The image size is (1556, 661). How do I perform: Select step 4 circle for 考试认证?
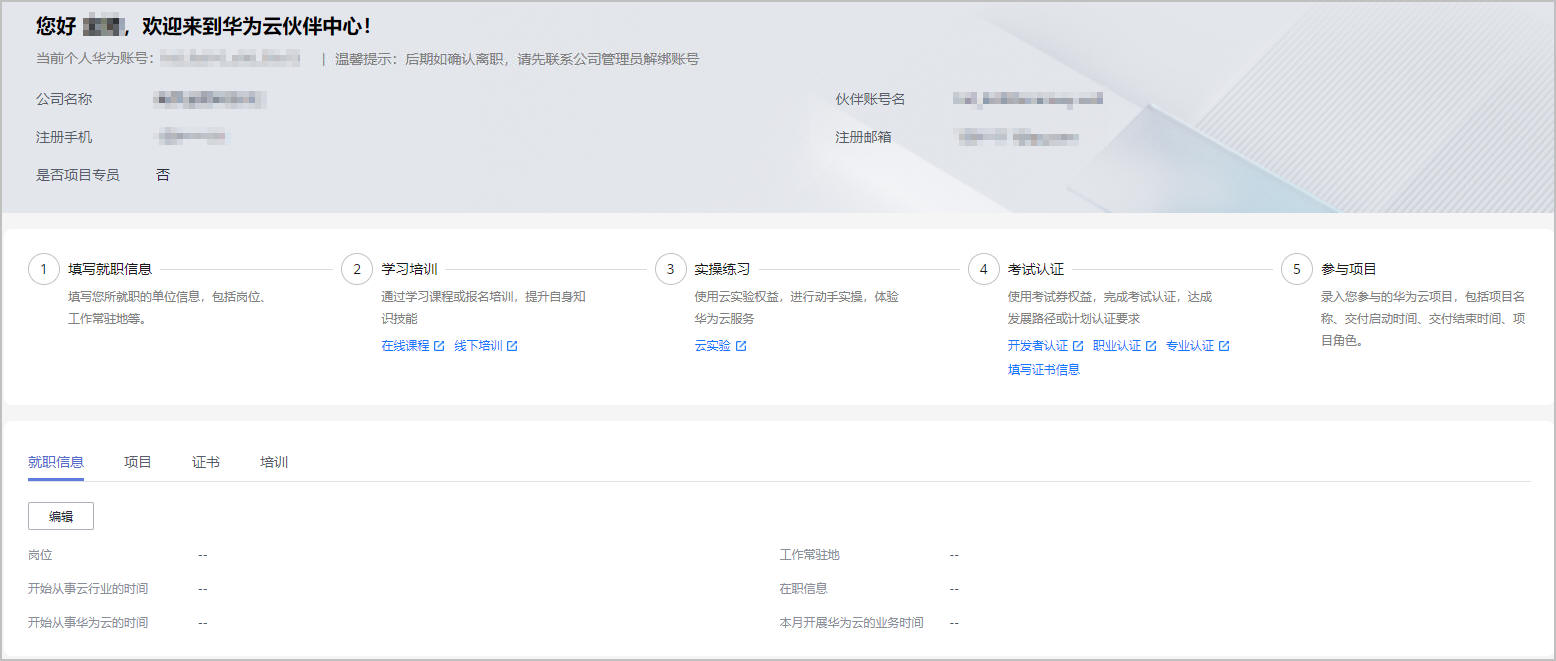[x=984, y=269]
